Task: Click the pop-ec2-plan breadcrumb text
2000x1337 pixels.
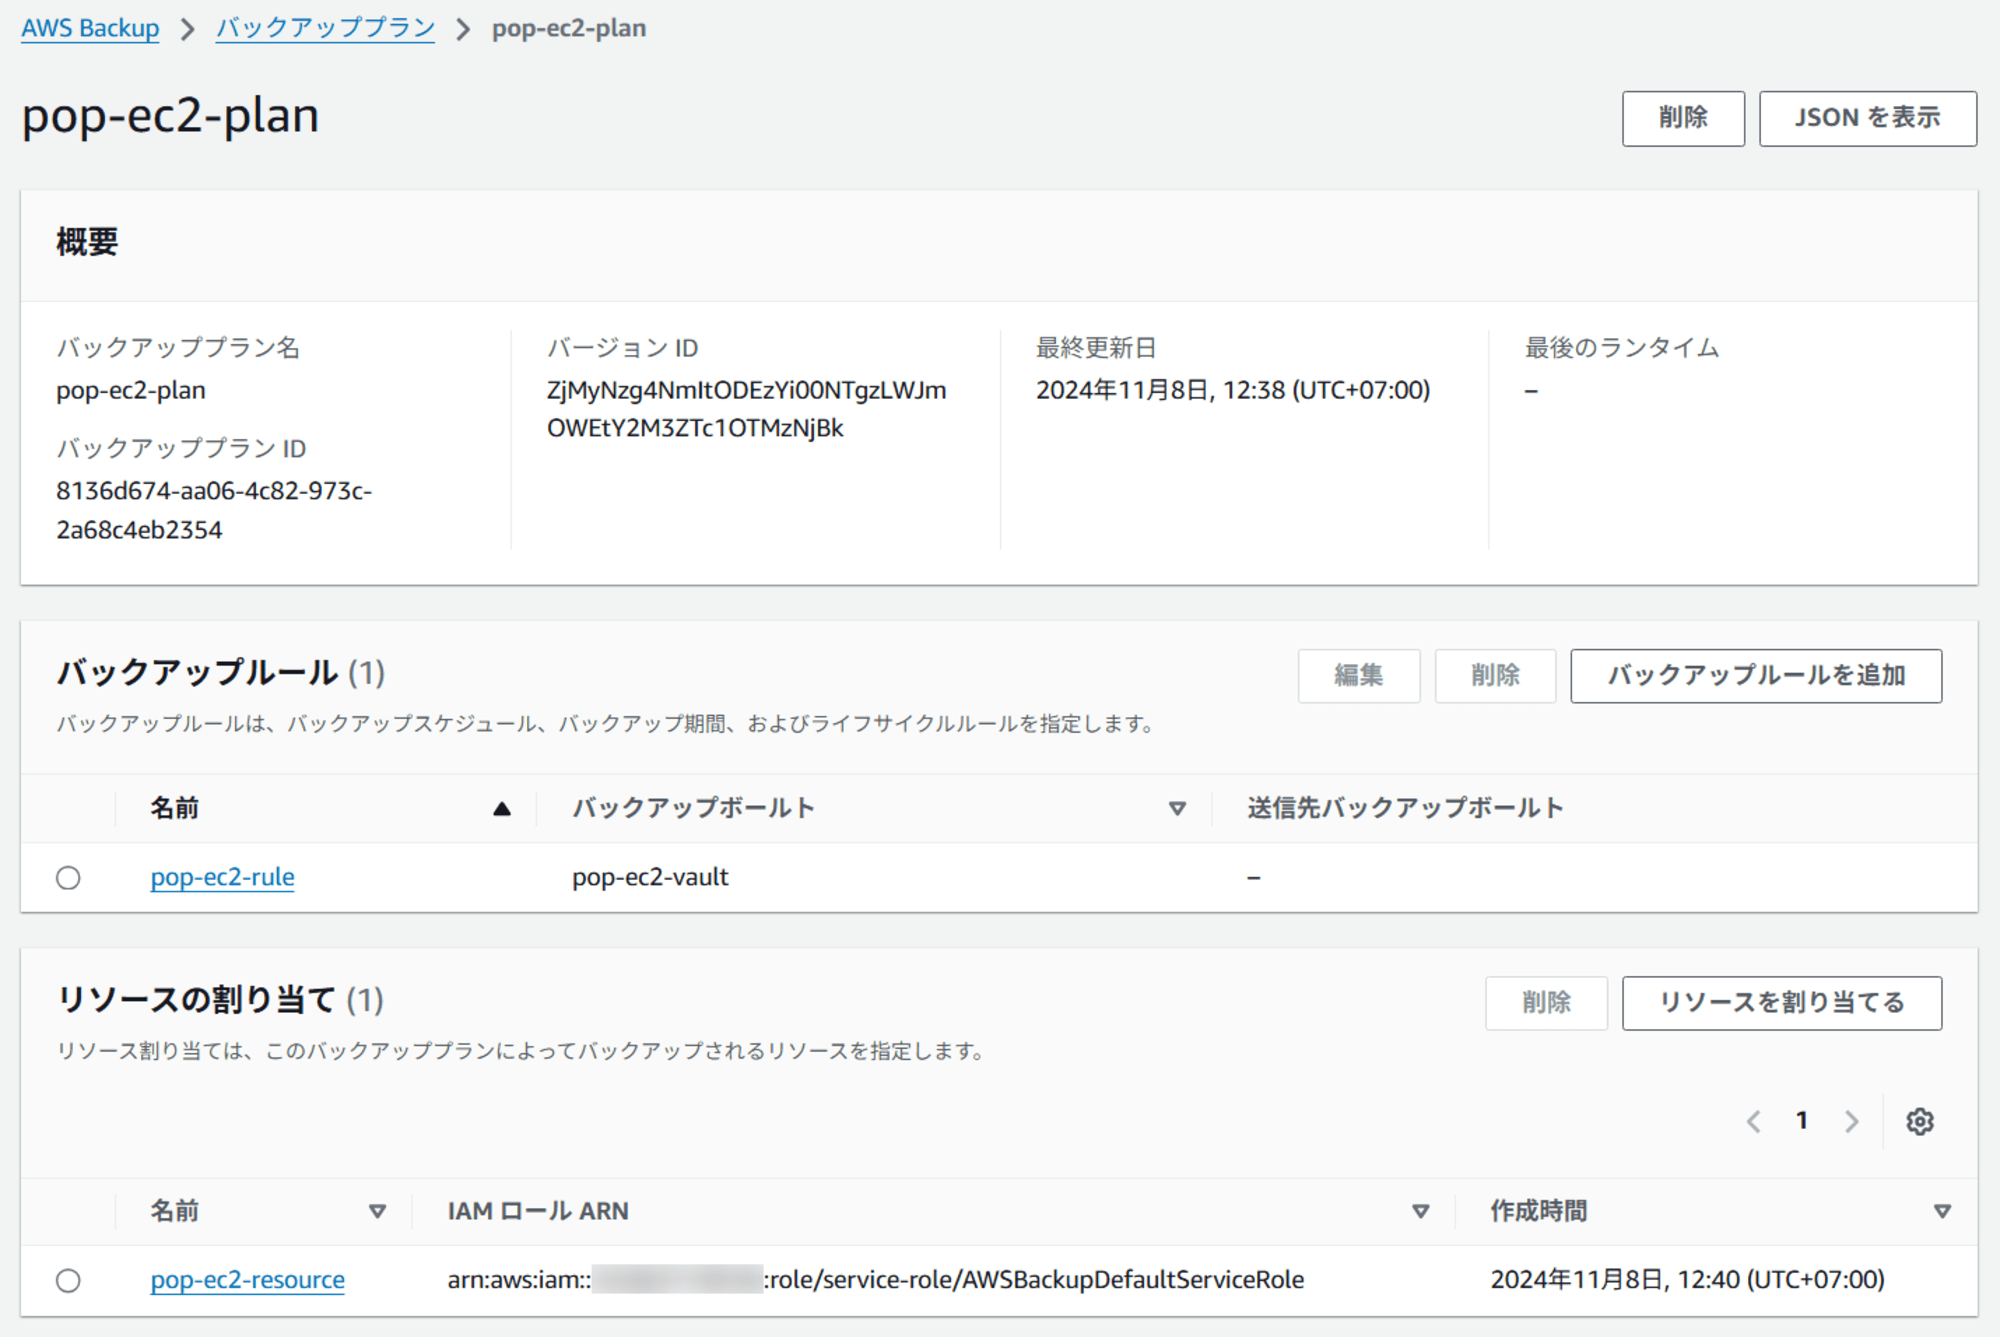Action: 569,28
